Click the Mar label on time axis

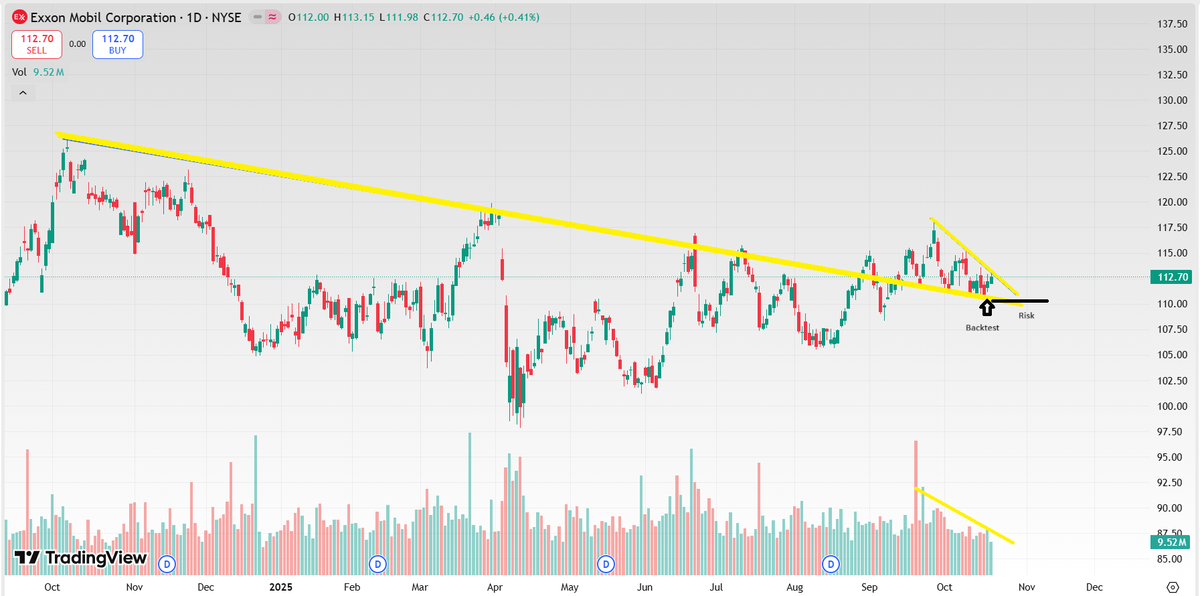tap(418, 586)
